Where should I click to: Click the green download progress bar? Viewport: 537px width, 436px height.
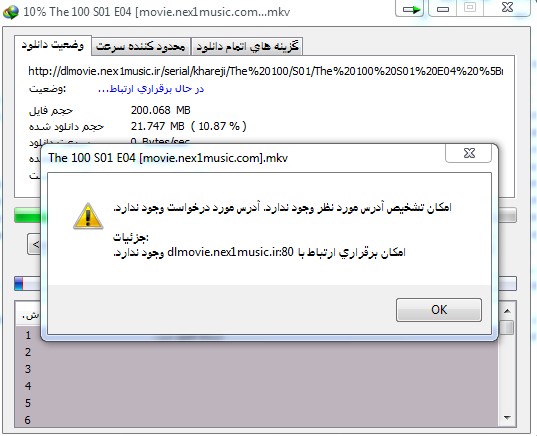(27, 216)
